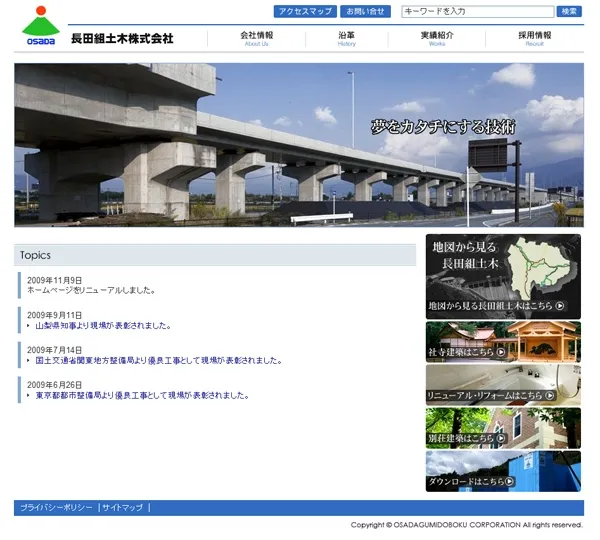Open the プライバシーポリシー footer link
This screenshot has width=600, height=540.
coord(56,508)
